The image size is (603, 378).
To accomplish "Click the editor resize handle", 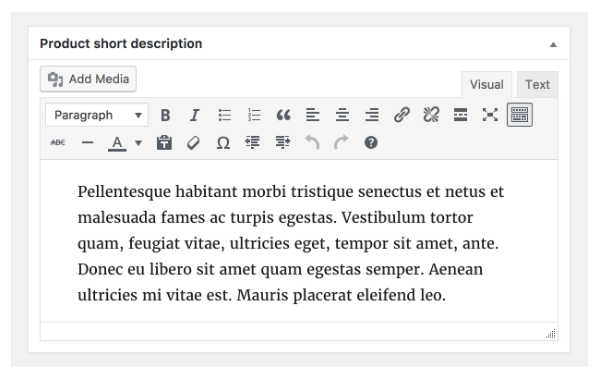I will click(x=551, y=334).
